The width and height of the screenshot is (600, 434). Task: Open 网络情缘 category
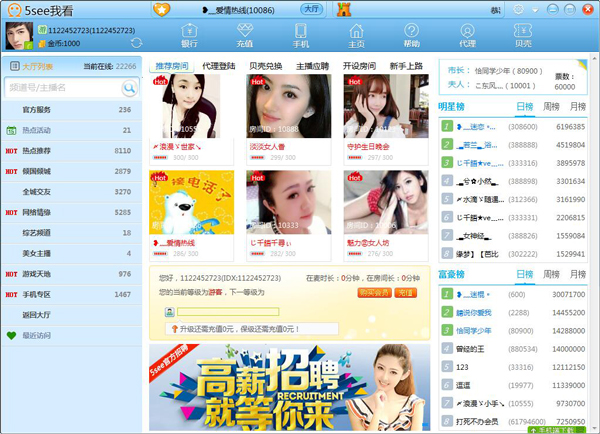[72, 212]
